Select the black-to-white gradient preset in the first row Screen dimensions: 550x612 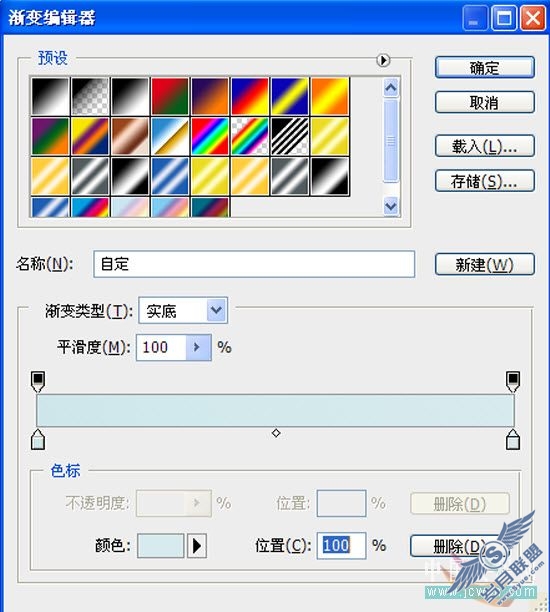(x=50, y=96)
